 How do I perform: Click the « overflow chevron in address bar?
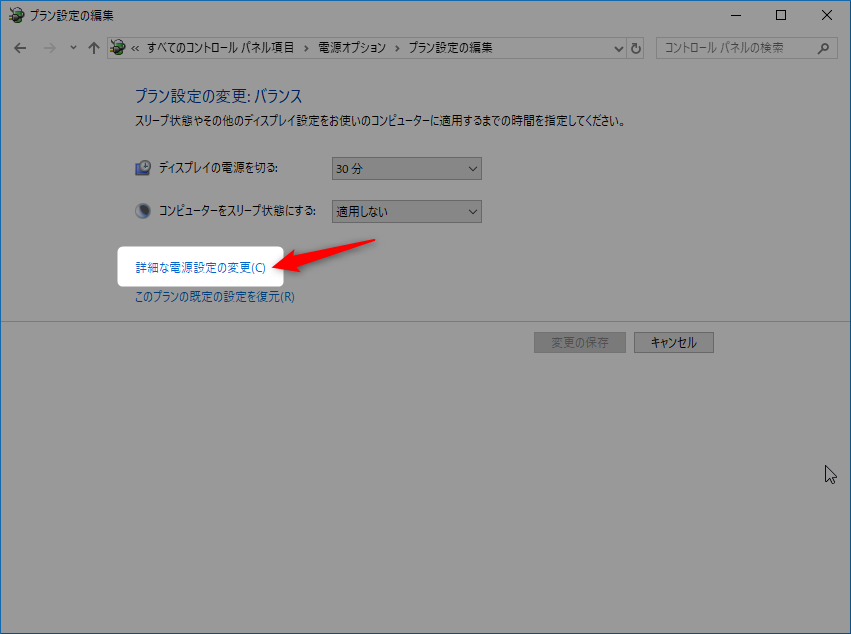135,48
